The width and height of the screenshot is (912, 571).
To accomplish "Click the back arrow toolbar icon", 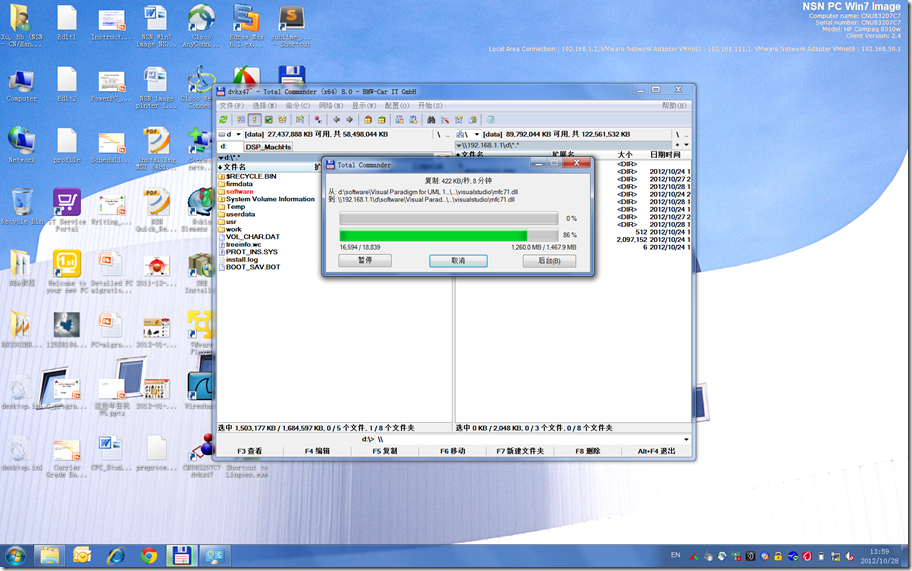I will click(x=336, y=120).
